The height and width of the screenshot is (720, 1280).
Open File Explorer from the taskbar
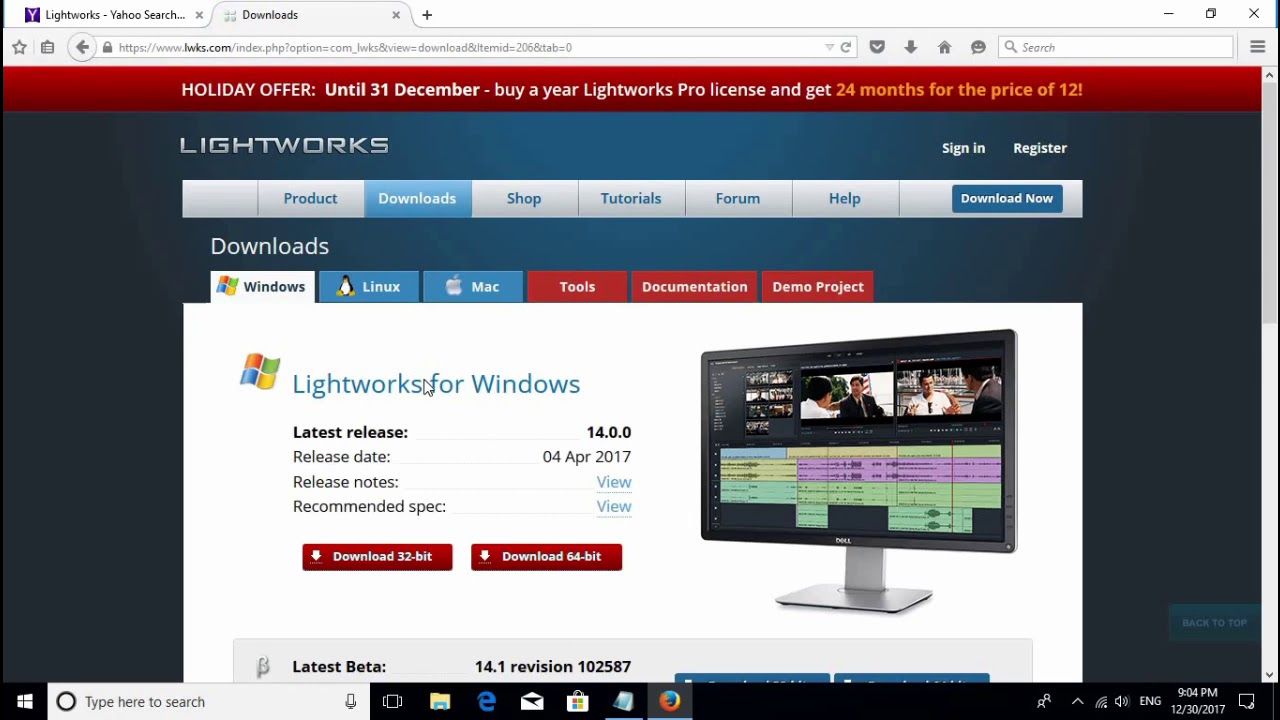pyautogui.click(x=440, y=701)
